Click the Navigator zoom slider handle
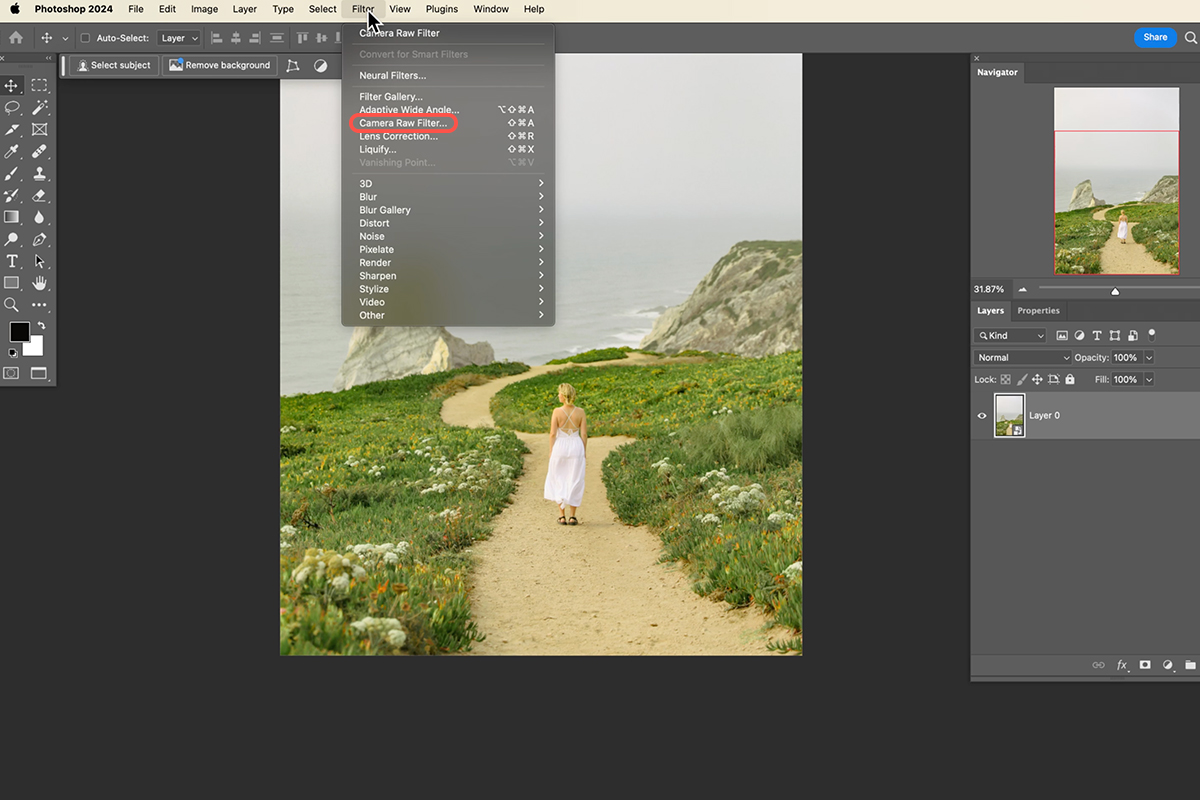 click(x=1115, y=291)
